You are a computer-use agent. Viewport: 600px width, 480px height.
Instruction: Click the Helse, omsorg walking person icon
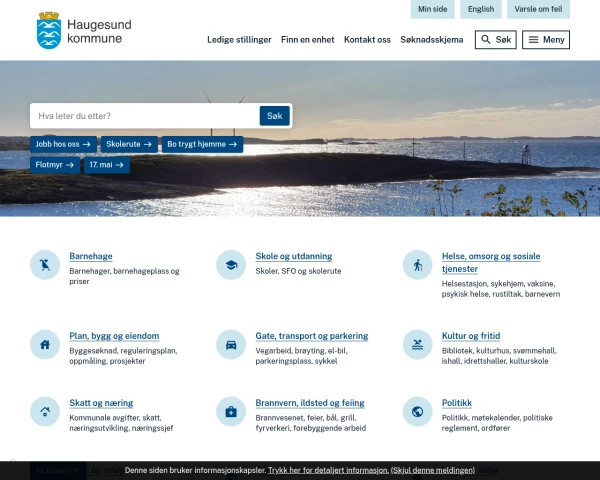(417, 265)
